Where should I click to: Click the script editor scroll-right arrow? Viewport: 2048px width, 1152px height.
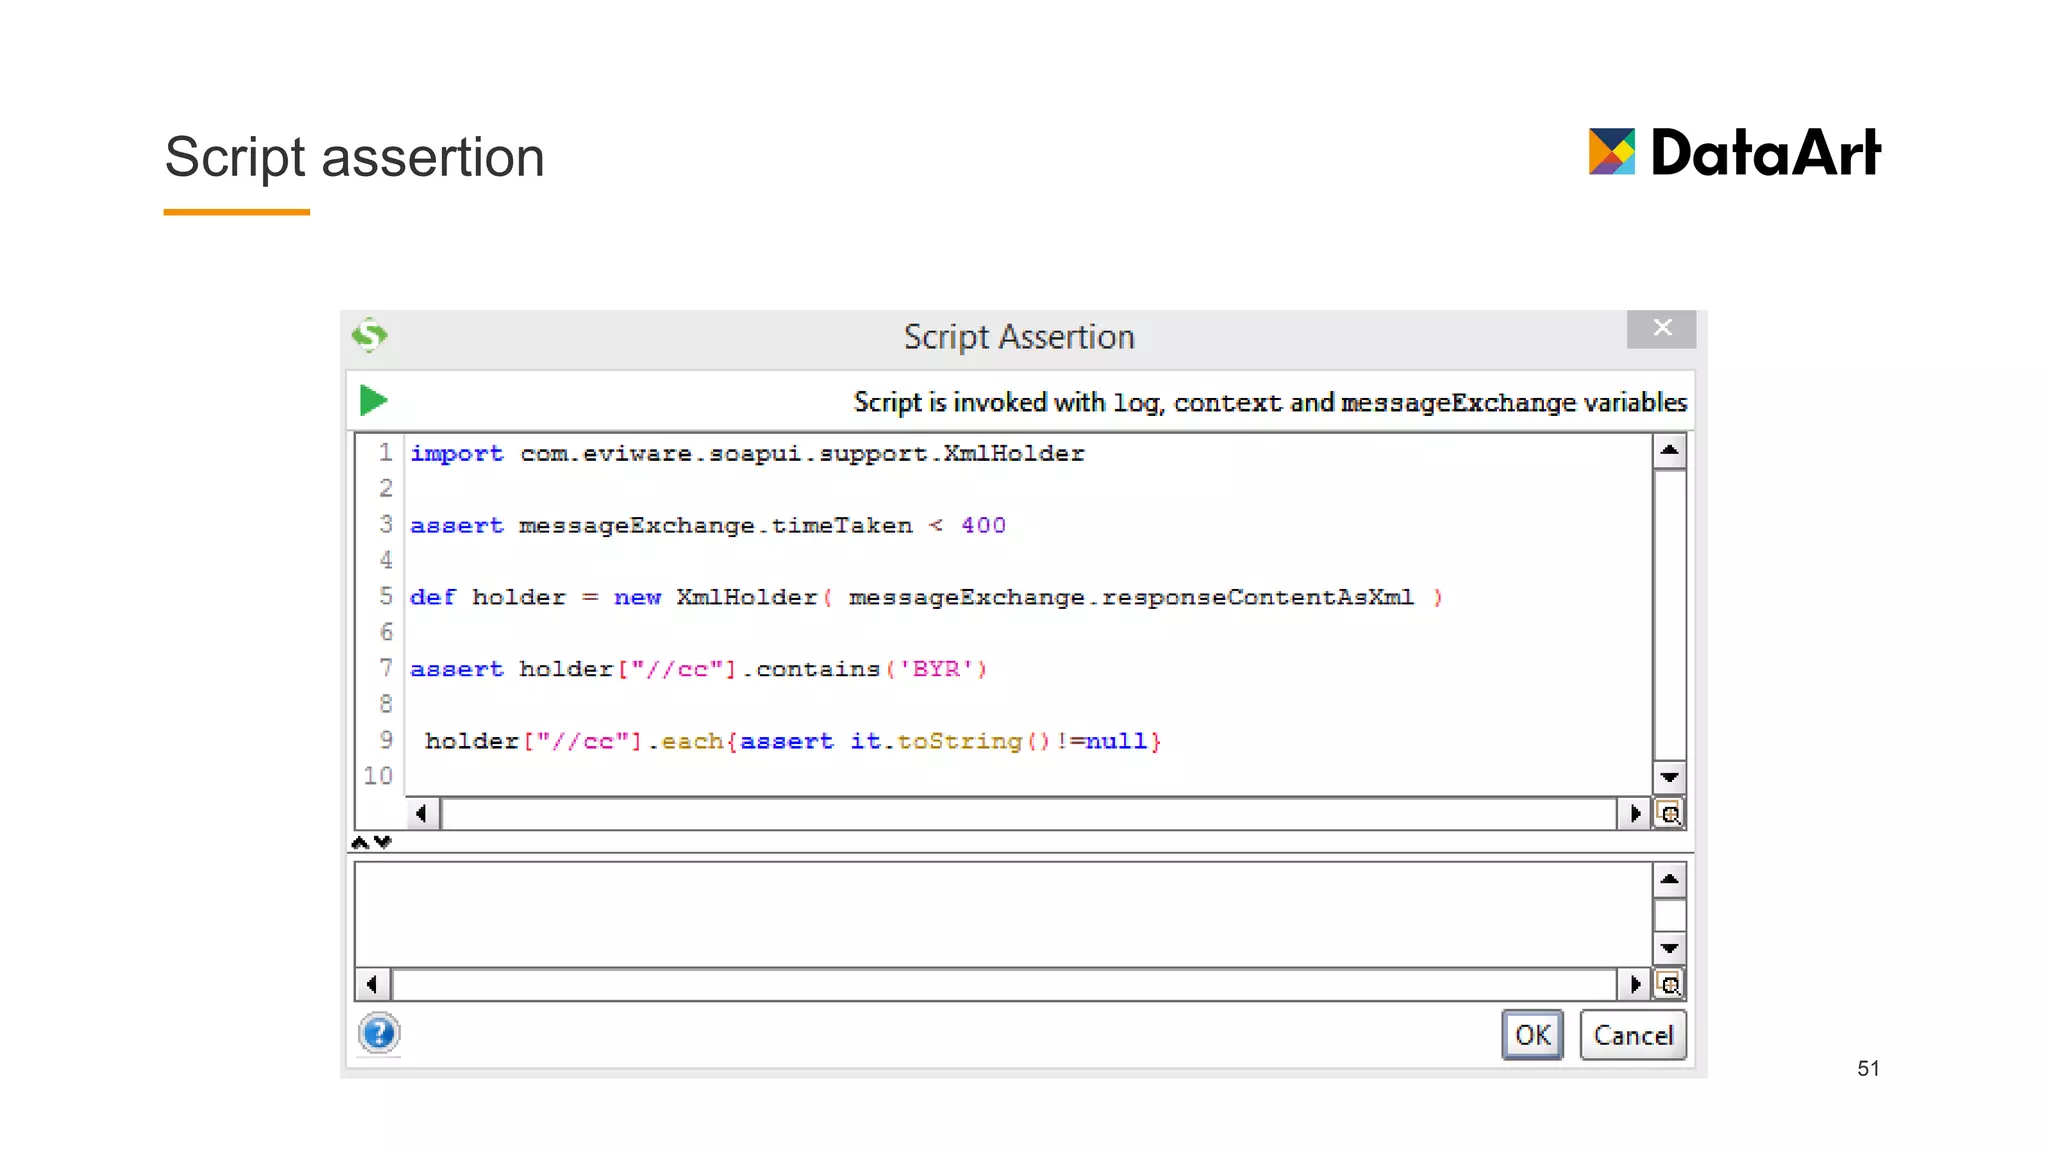point(1634,813)
